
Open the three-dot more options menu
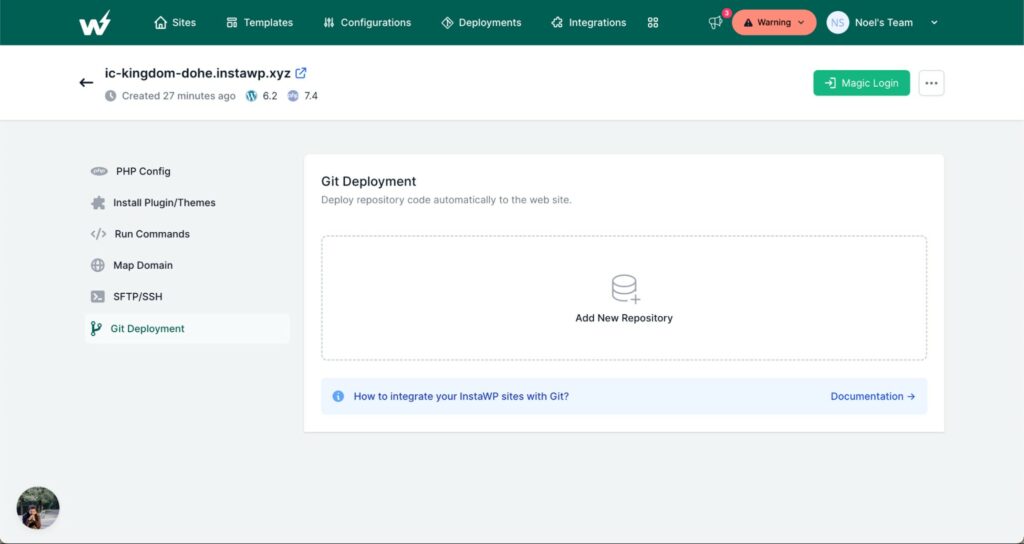click(x=931, y=83)
